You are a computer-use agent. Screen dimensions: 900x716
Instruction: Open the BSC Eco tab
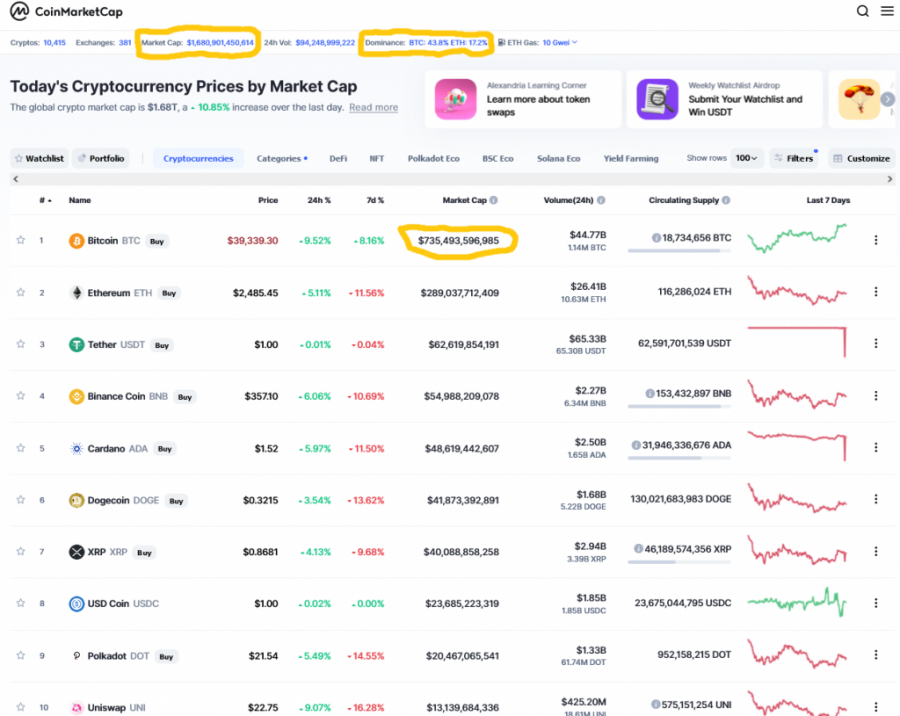click(x=498, y=158)
